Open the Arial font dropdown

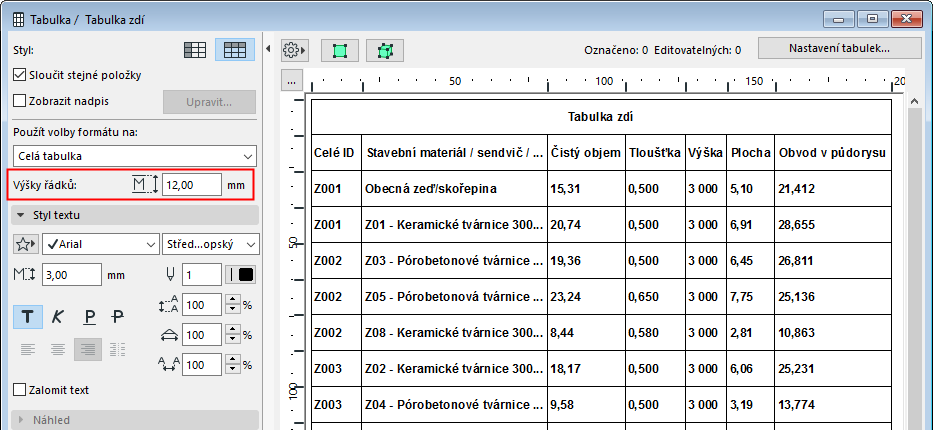(x=101, y=244)
